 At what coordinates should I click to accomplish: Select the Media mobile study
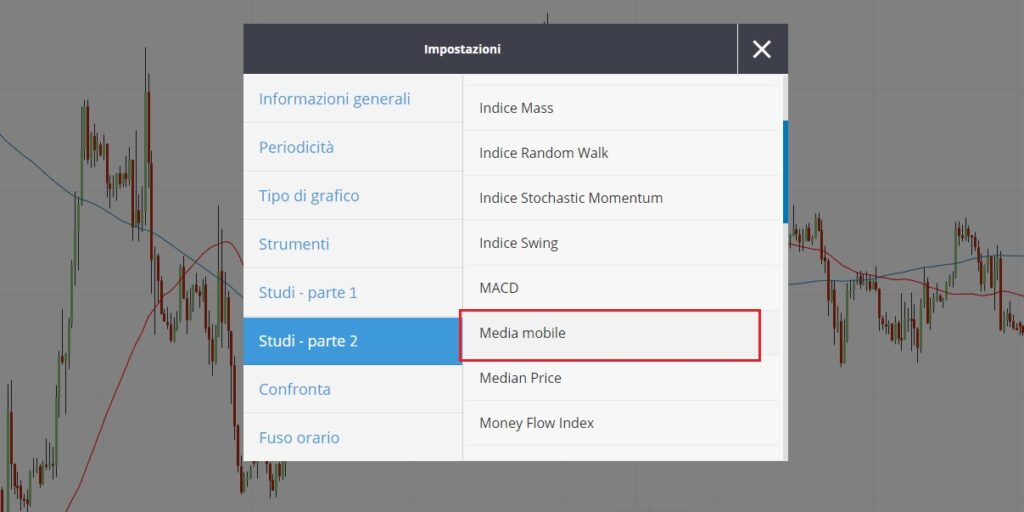(x=621, y=333)
